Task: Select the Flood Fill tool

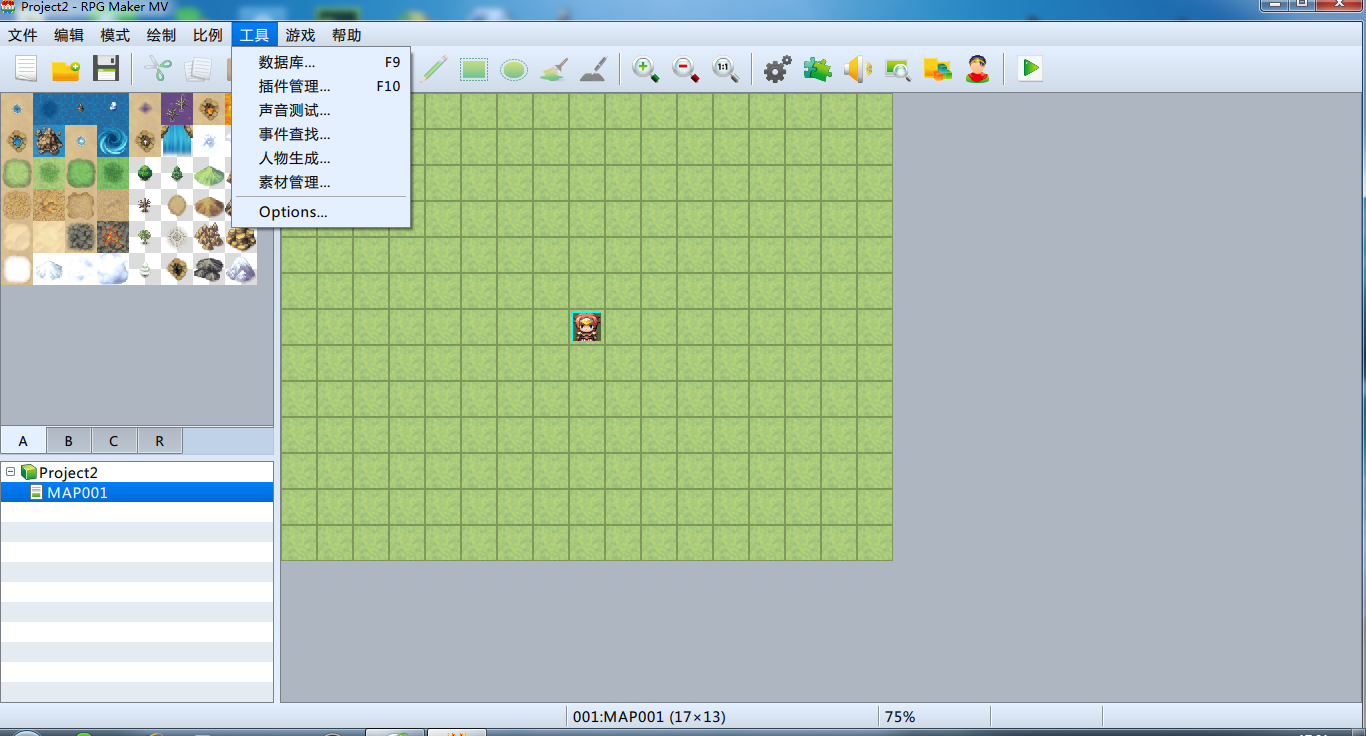Action: (554, 69)
